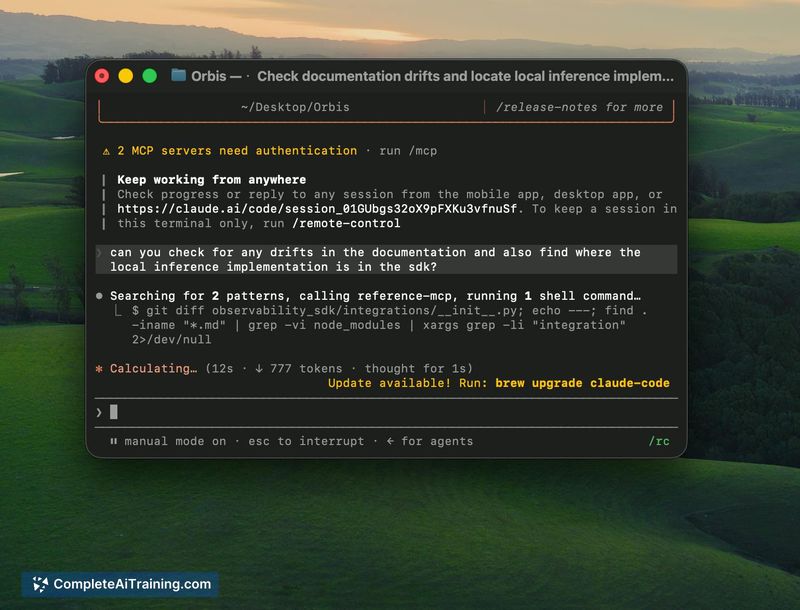Click the manual mode pause icon
This screenshot has height=610, width=800.
pos(113,441)
